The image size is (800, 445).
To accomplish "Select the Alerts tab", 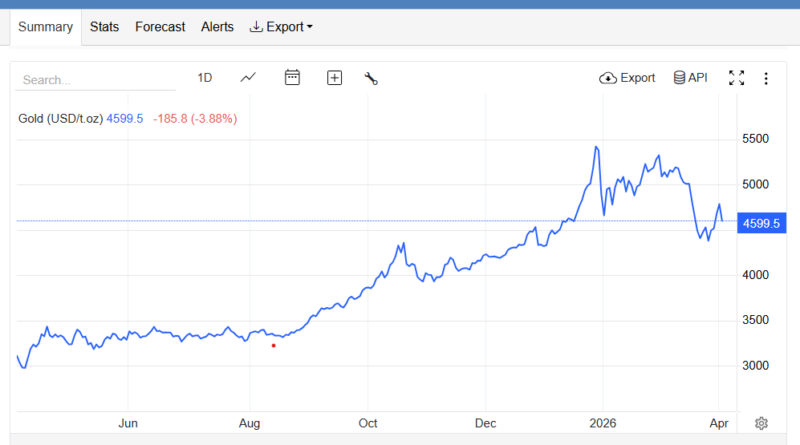I will (216, 27).
